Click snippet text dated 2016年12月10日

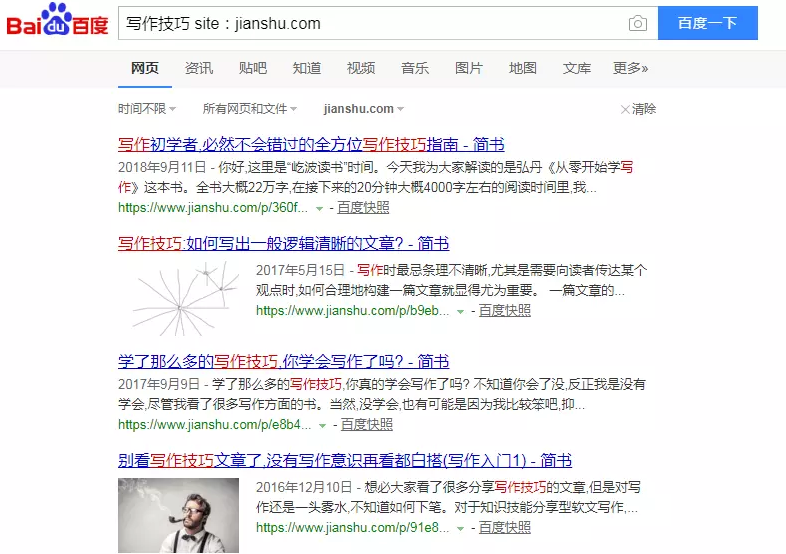(x=449, y=497)
